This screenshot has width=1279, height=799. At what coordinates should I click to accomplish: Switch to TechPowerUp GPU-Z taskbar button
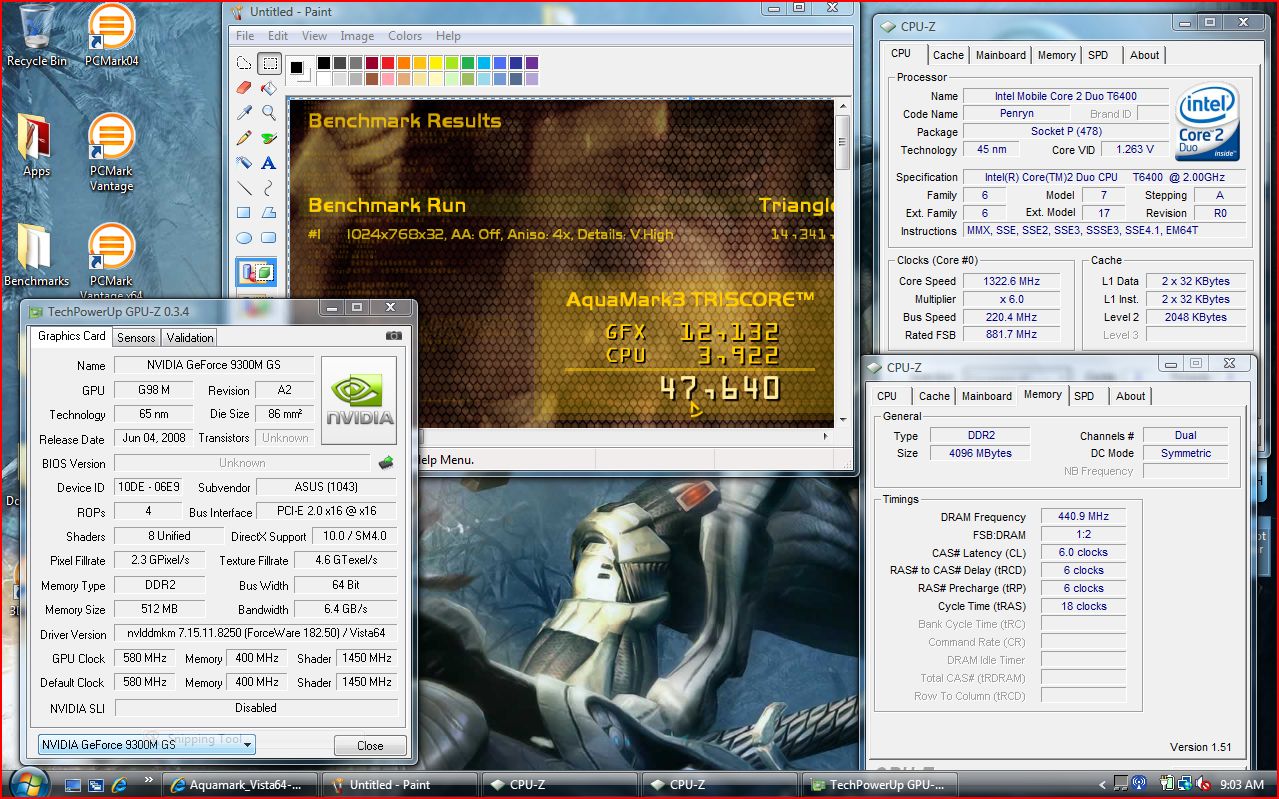pos(881,785)
